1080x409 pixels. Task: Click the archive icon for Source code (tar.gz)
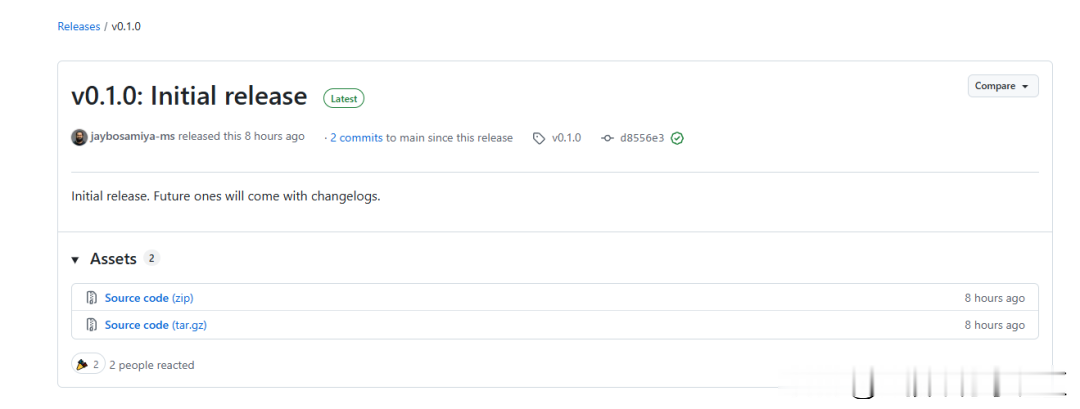point(91,324)
